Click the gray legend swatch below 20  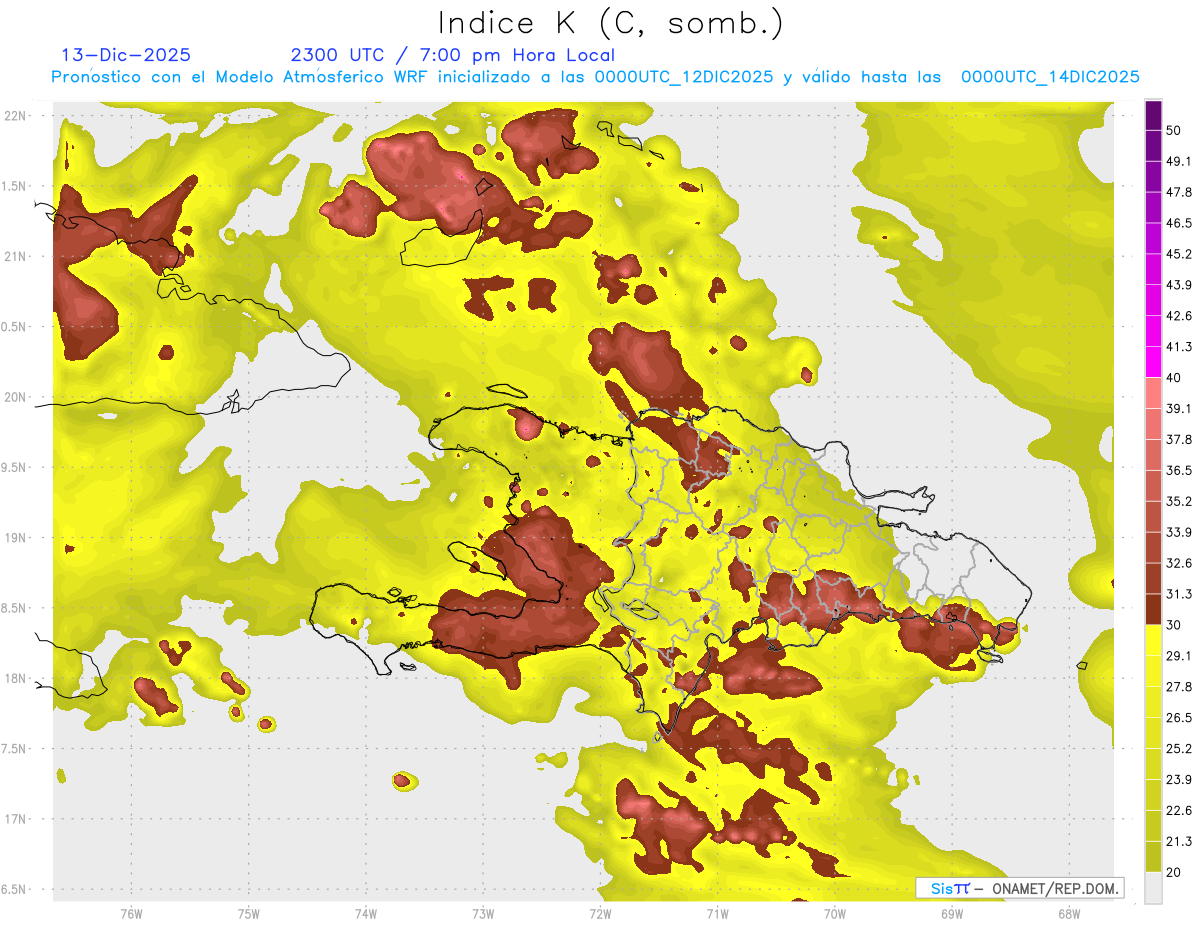point(1153,888)
